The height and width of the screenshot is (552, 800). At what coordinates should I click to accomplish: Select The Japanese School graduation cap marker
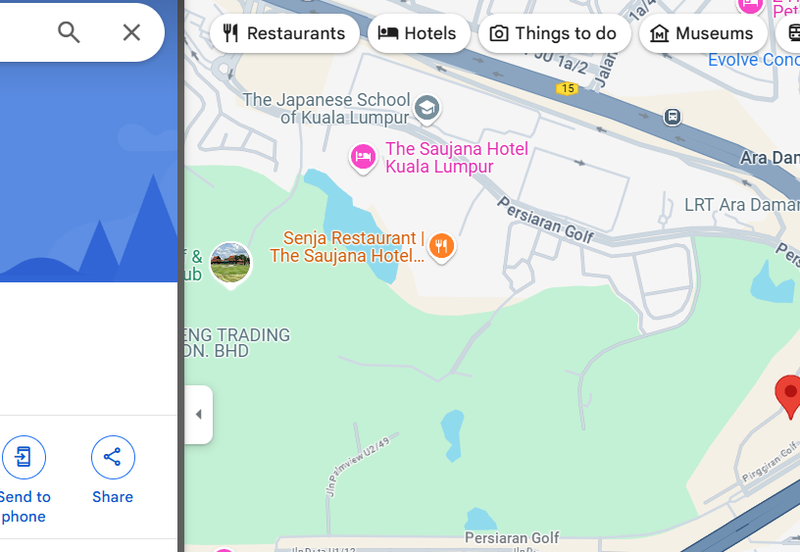[x=427, y=109]
